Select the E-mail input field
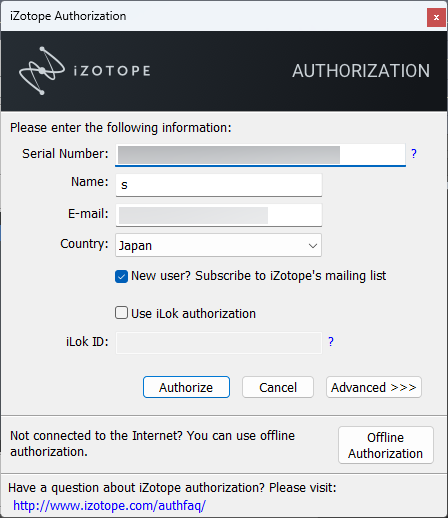Viewport: 448px width, 518px height. pos(219,215)
